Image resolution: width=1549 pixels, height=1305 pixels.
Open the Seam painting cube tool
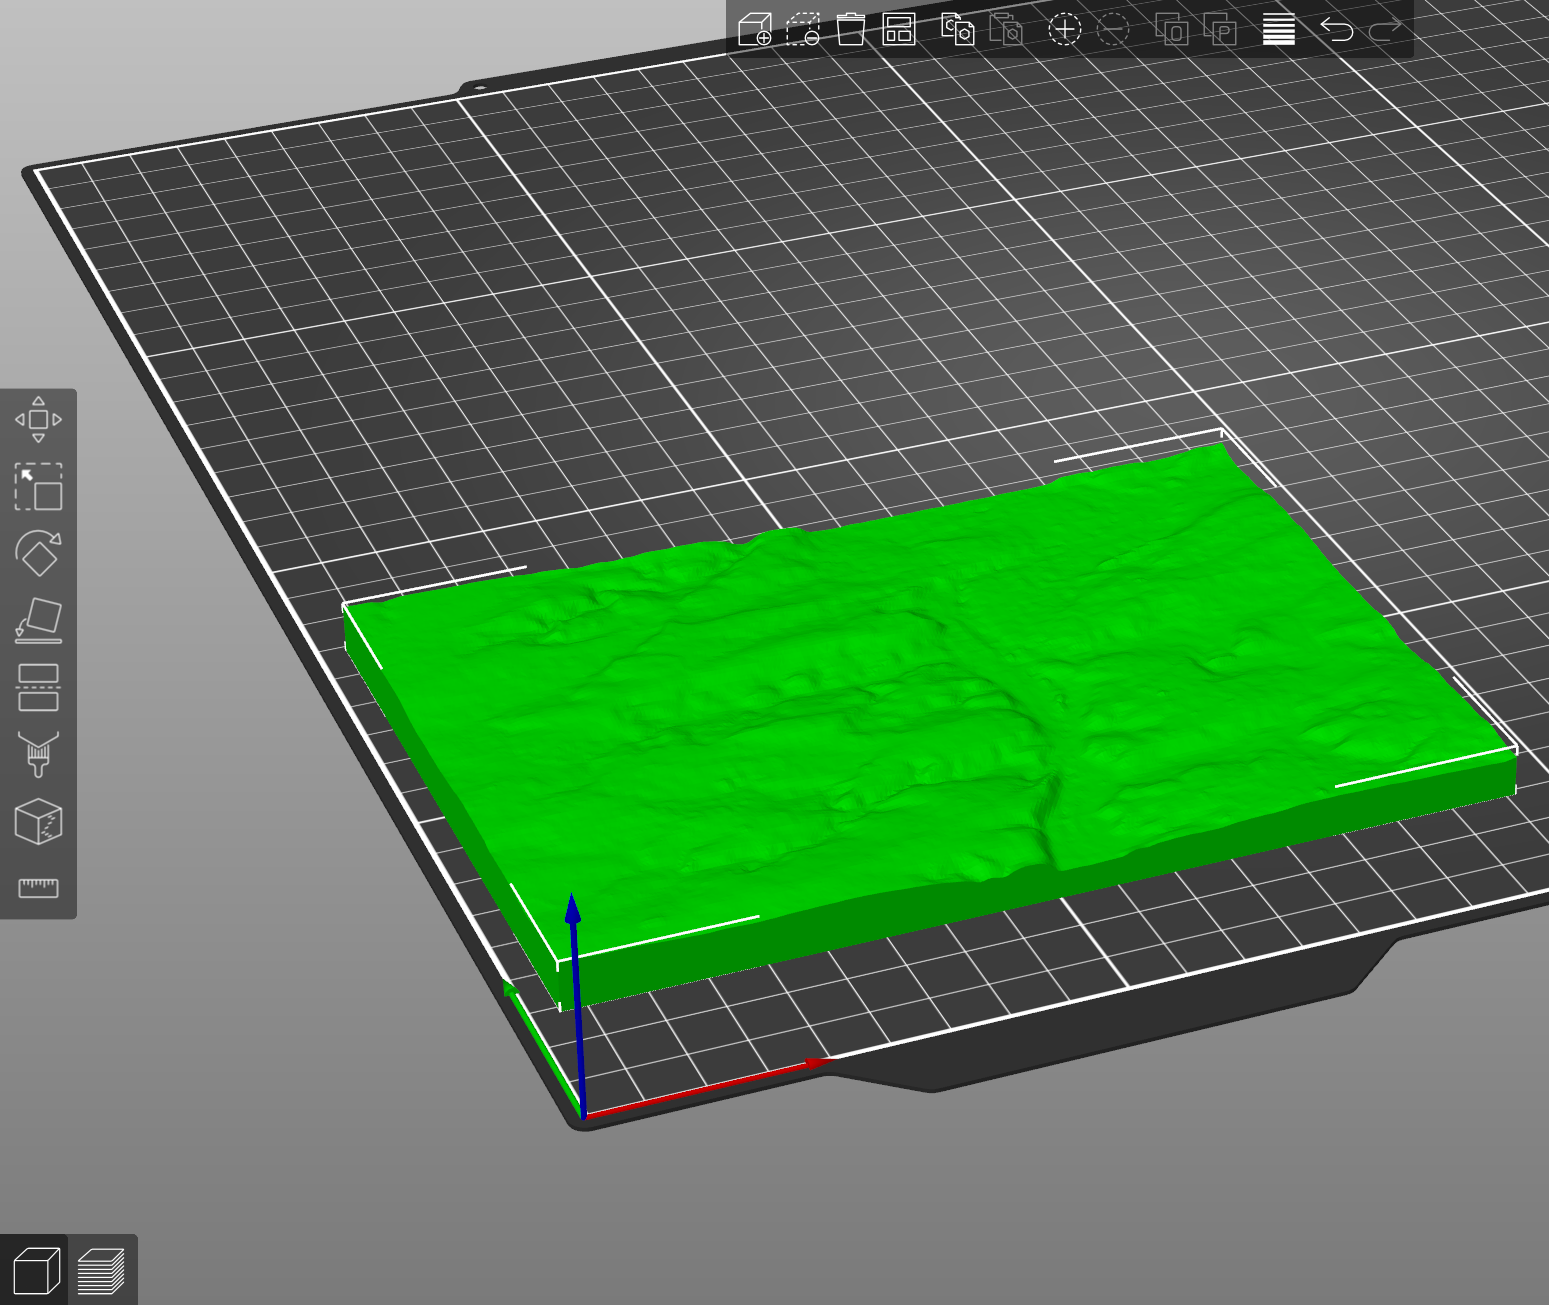[38, 822]
